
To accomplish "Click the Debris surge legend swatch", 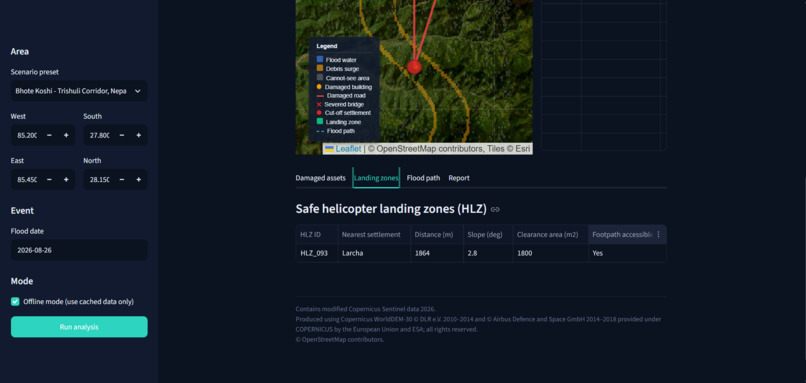I will tap(320, 68).
